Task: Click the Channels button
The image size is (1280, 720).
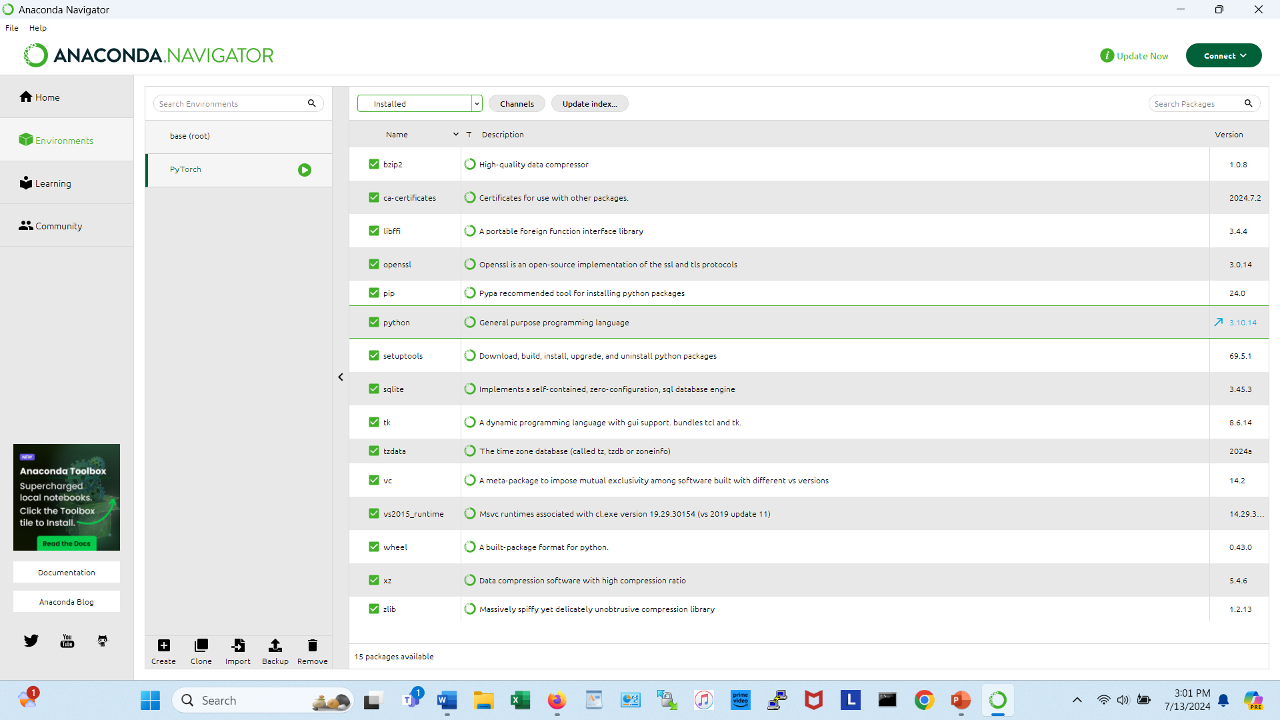Action: coord(517,104)
